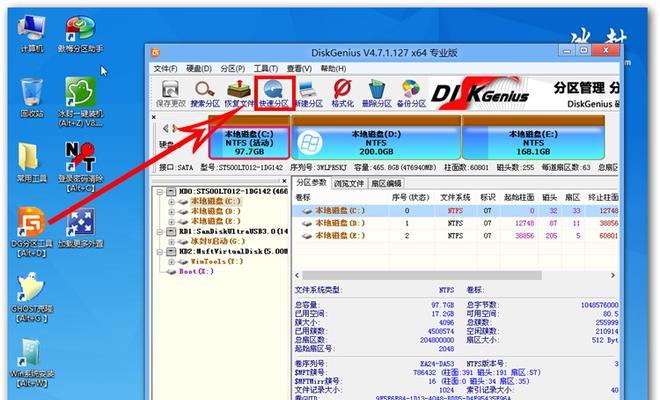This screenshot has height=400, width=660.
Task: Click the table scrollbar right arrow
Action: coord(613,275)
